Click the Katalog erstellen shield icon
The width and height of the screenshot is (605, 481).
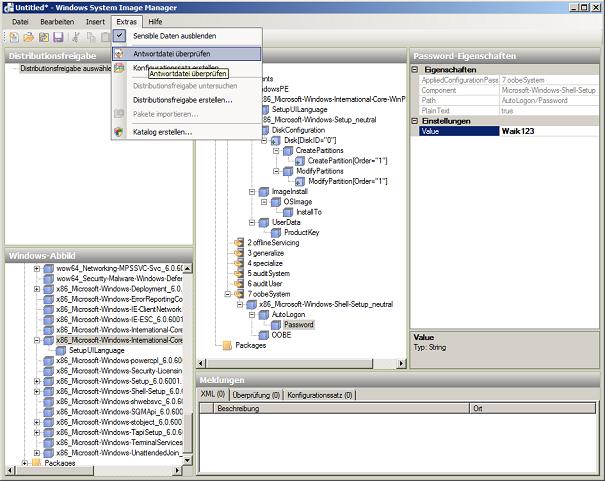tap(119, 132)
